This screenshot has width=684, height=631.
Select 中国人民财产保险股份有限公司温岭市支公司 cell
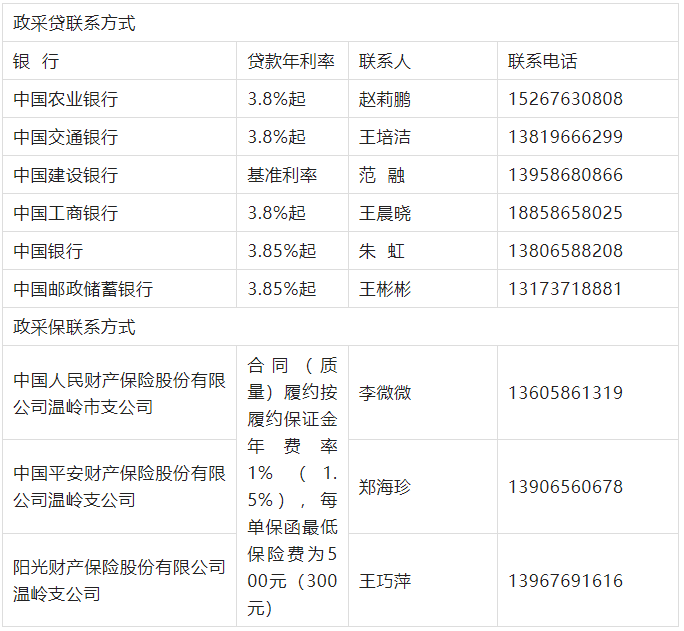tap(119, 393)
